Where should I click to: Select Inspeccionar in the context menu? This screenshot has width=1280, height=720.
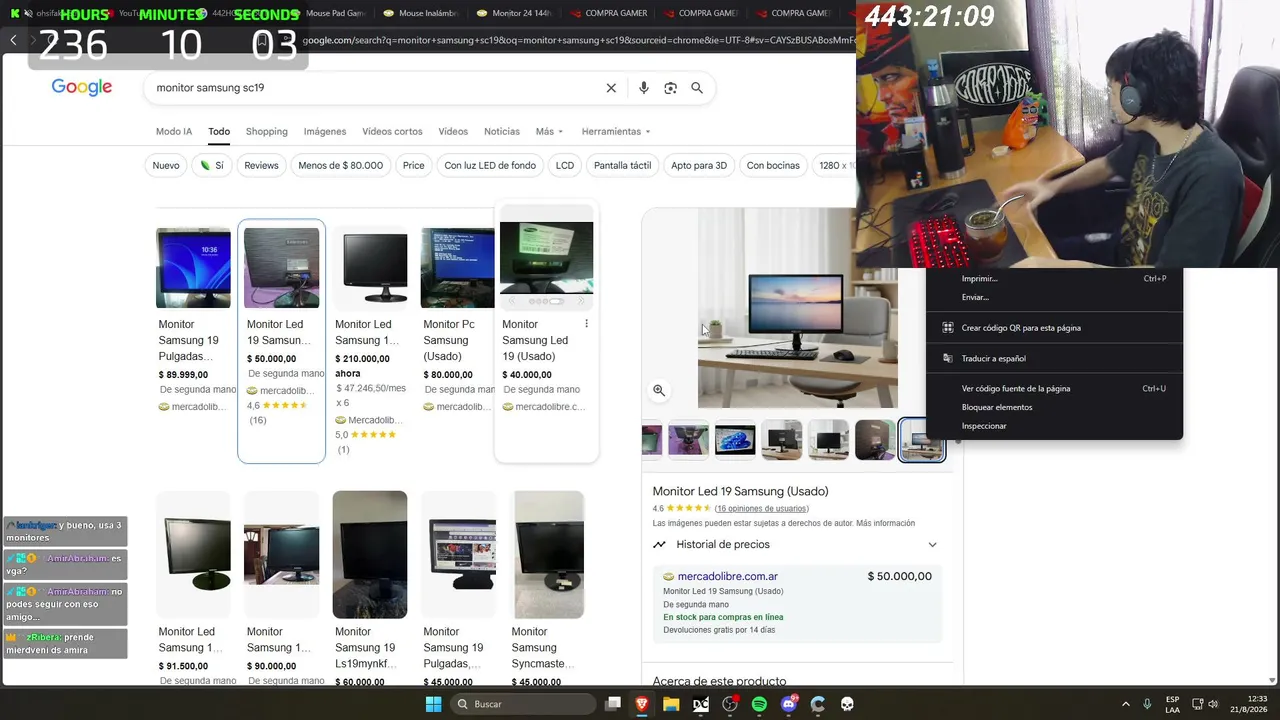pos(1054,426)
